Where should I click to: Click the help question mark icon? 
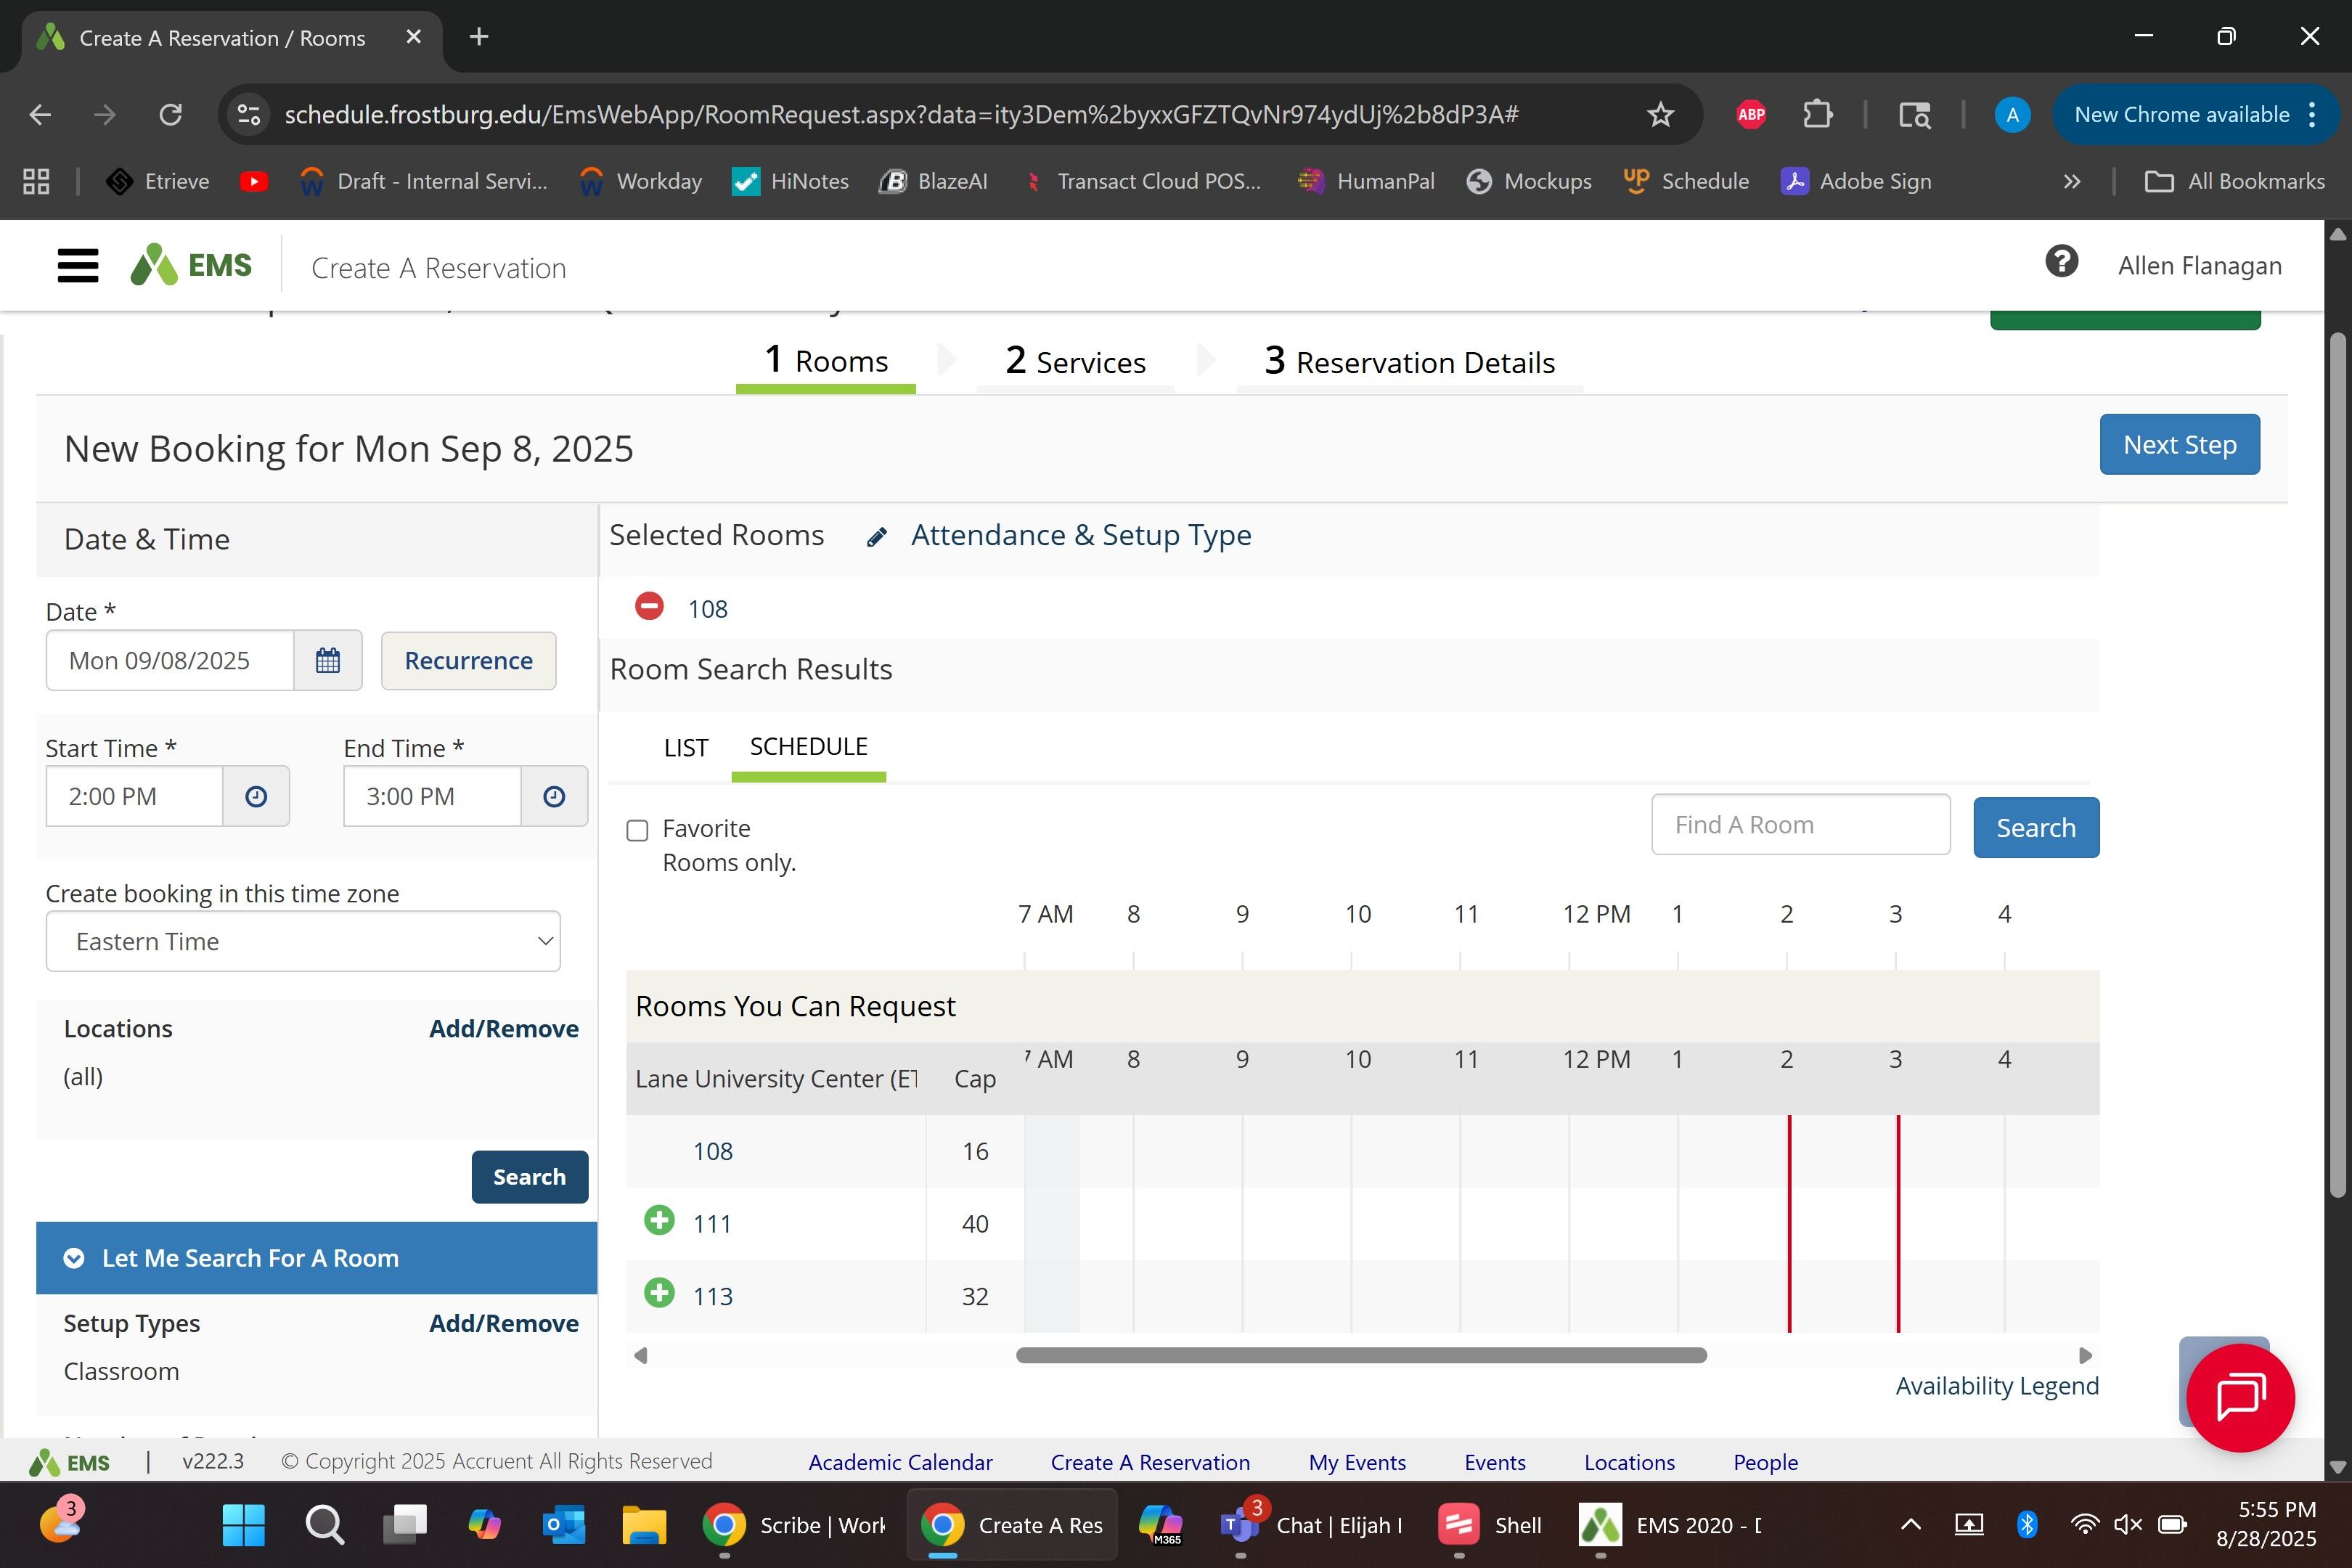point(2061,263)
